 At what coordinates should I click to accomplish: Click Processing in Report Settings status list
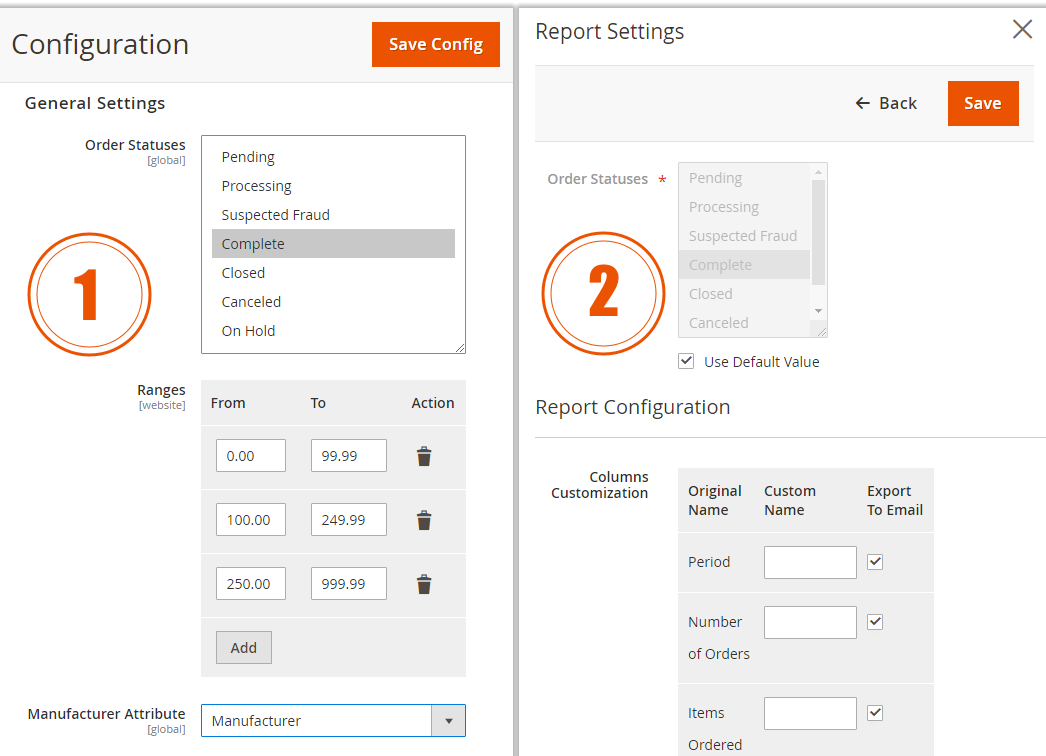(x=744, y=207)
